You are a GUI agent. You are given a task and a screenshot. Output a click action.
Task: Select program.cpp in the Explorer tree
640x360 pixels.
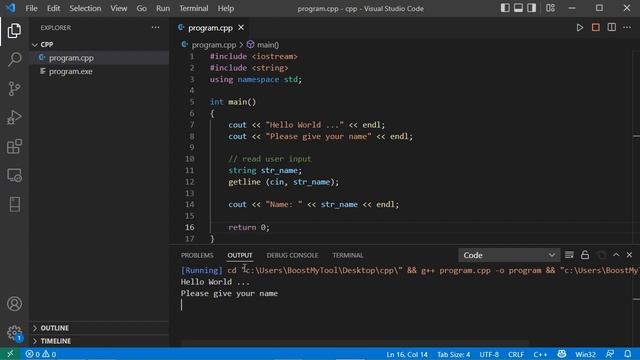pos(100,58)
